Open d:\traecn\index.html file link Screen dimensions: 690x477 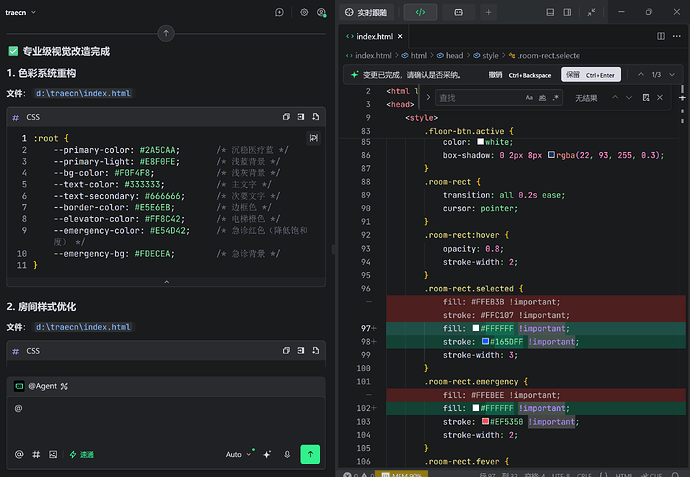coord(83,93)
